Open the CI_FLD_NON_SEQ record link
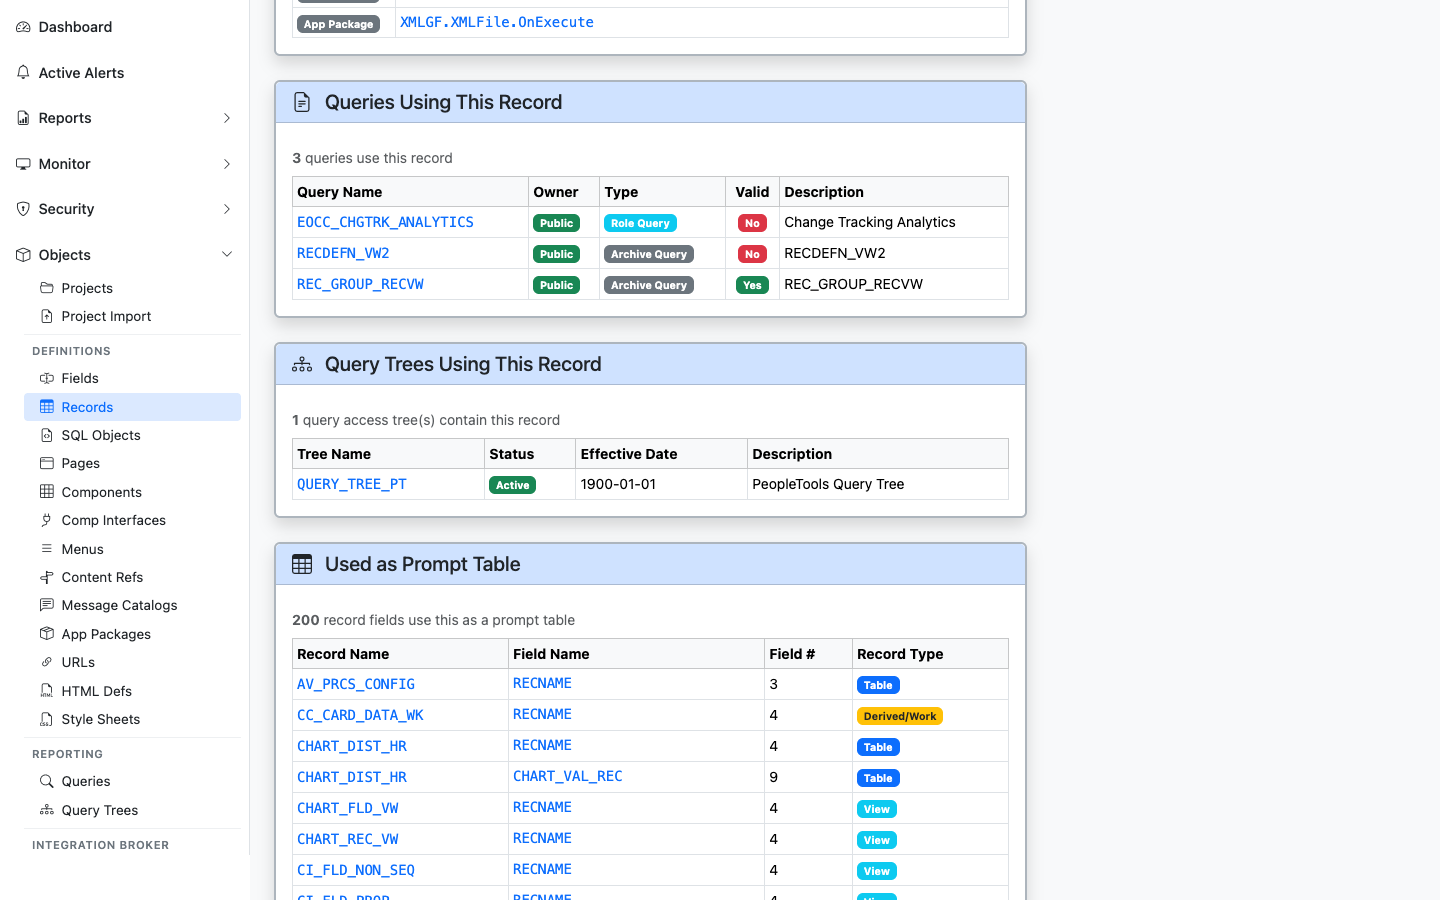The width and height of the screenshot is (1440, 900). pos(356,870)
